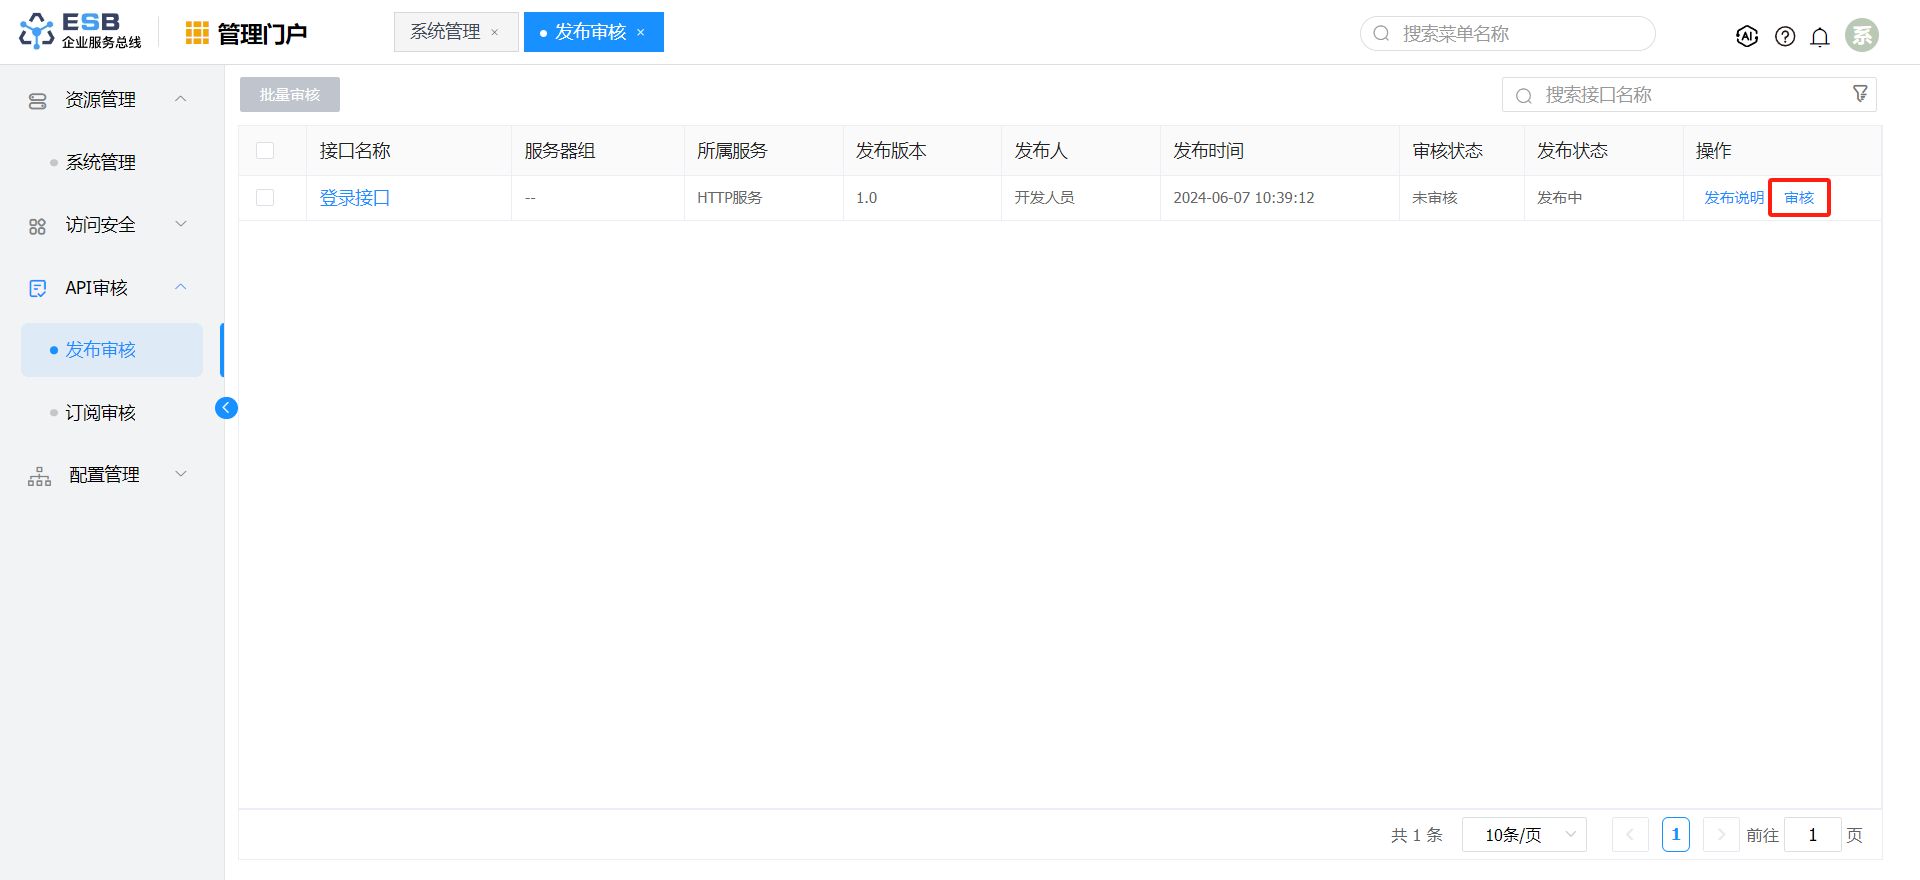Expand the 配置管理 menu group

(x=181, y=474)
